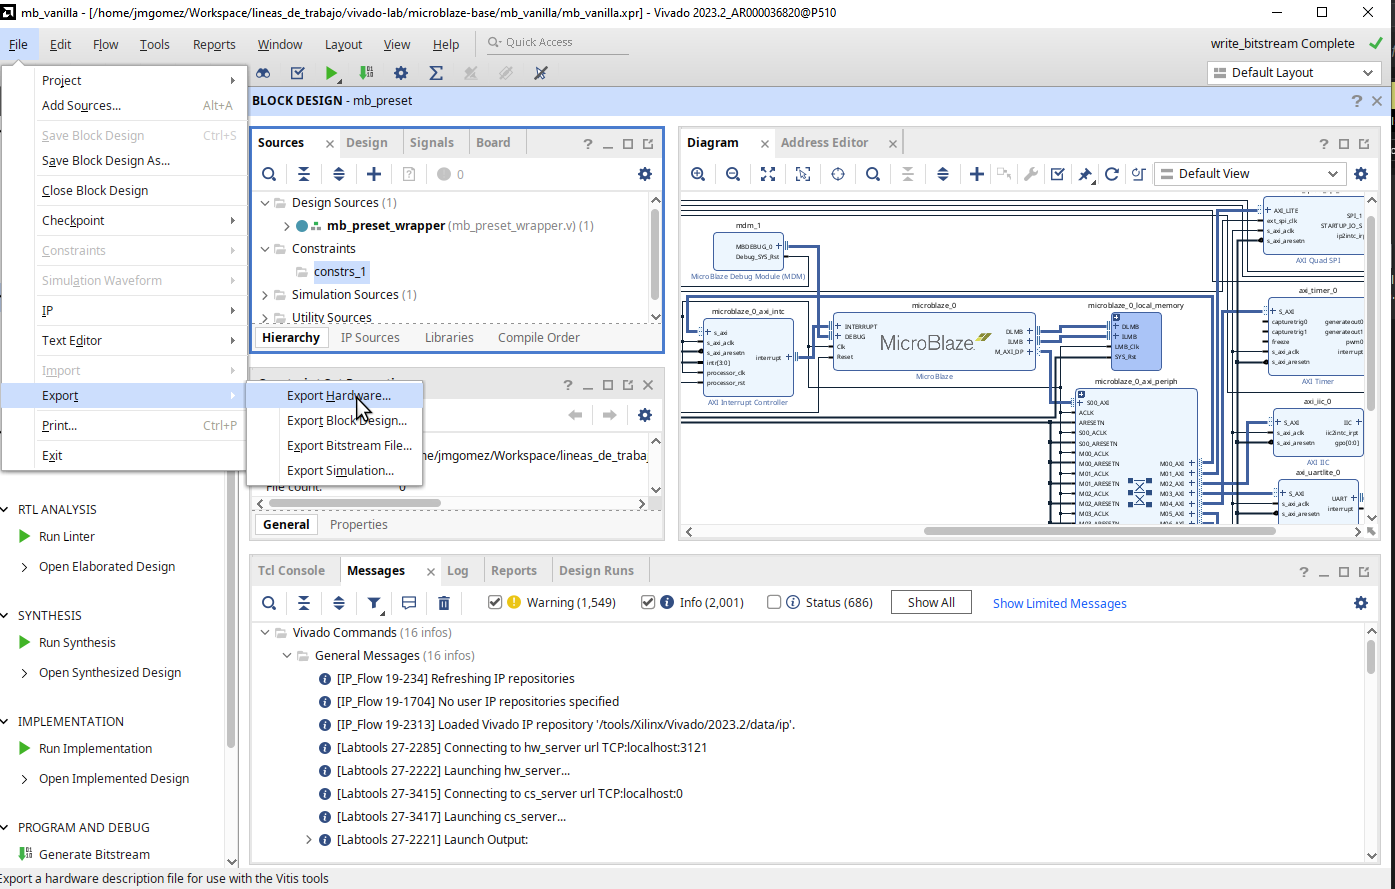Open the Default View dropdown in Diagram
The width and height of the screenshot is (1395, 889).
pyautogui.click(x=1250, y=174)
